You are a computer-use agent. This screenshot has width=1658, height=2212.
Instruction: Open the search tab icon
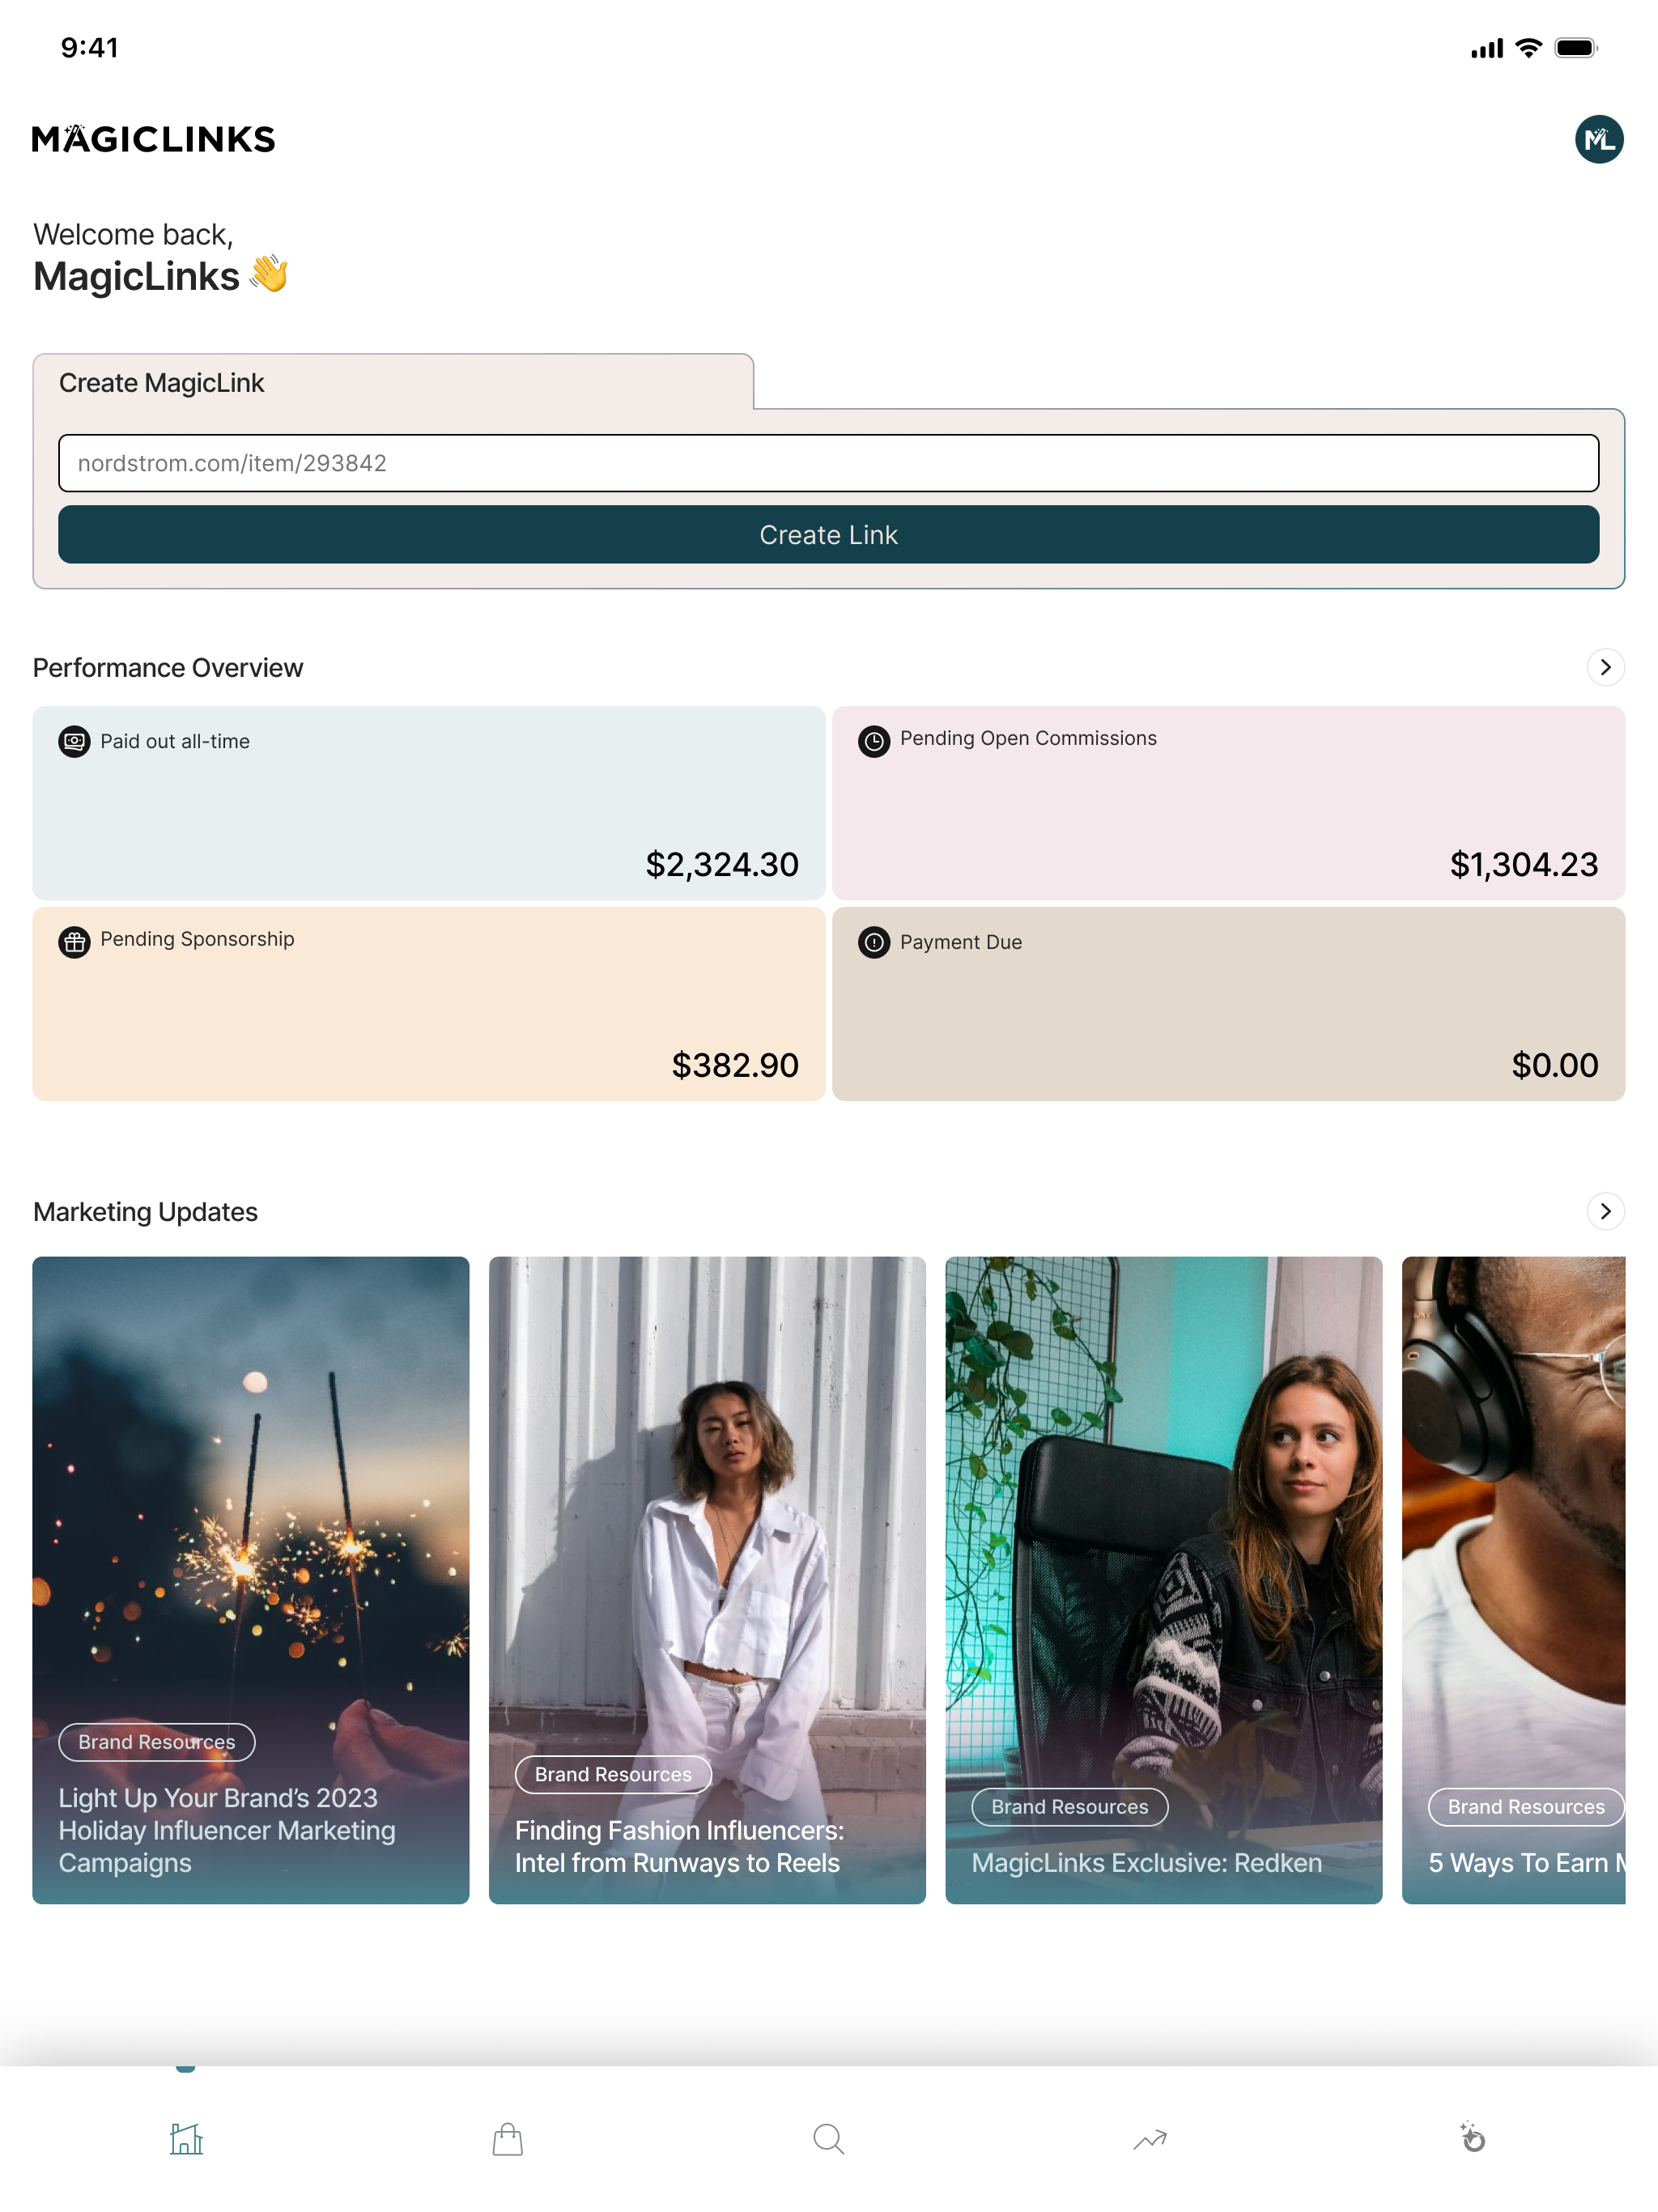click(829, 2139)
